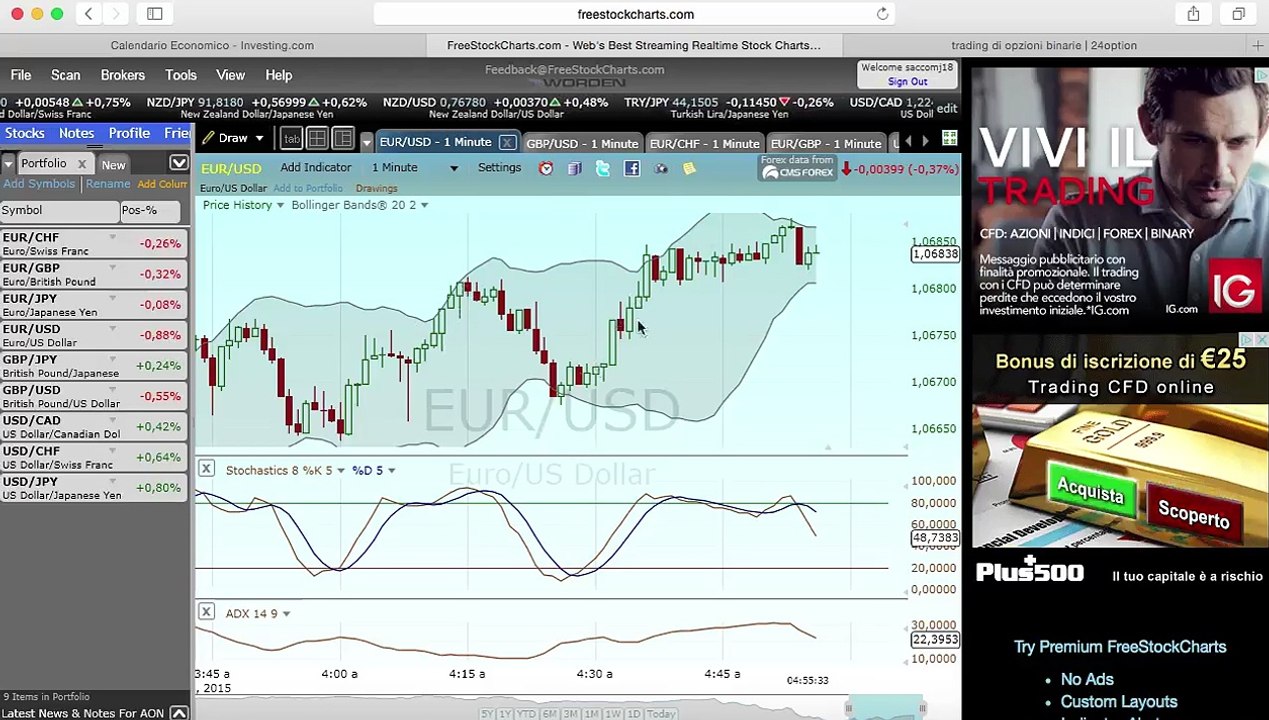This screenshot has width=1269, height=720.
Task: Click Add Indicator button
Action: pos(315,167)
